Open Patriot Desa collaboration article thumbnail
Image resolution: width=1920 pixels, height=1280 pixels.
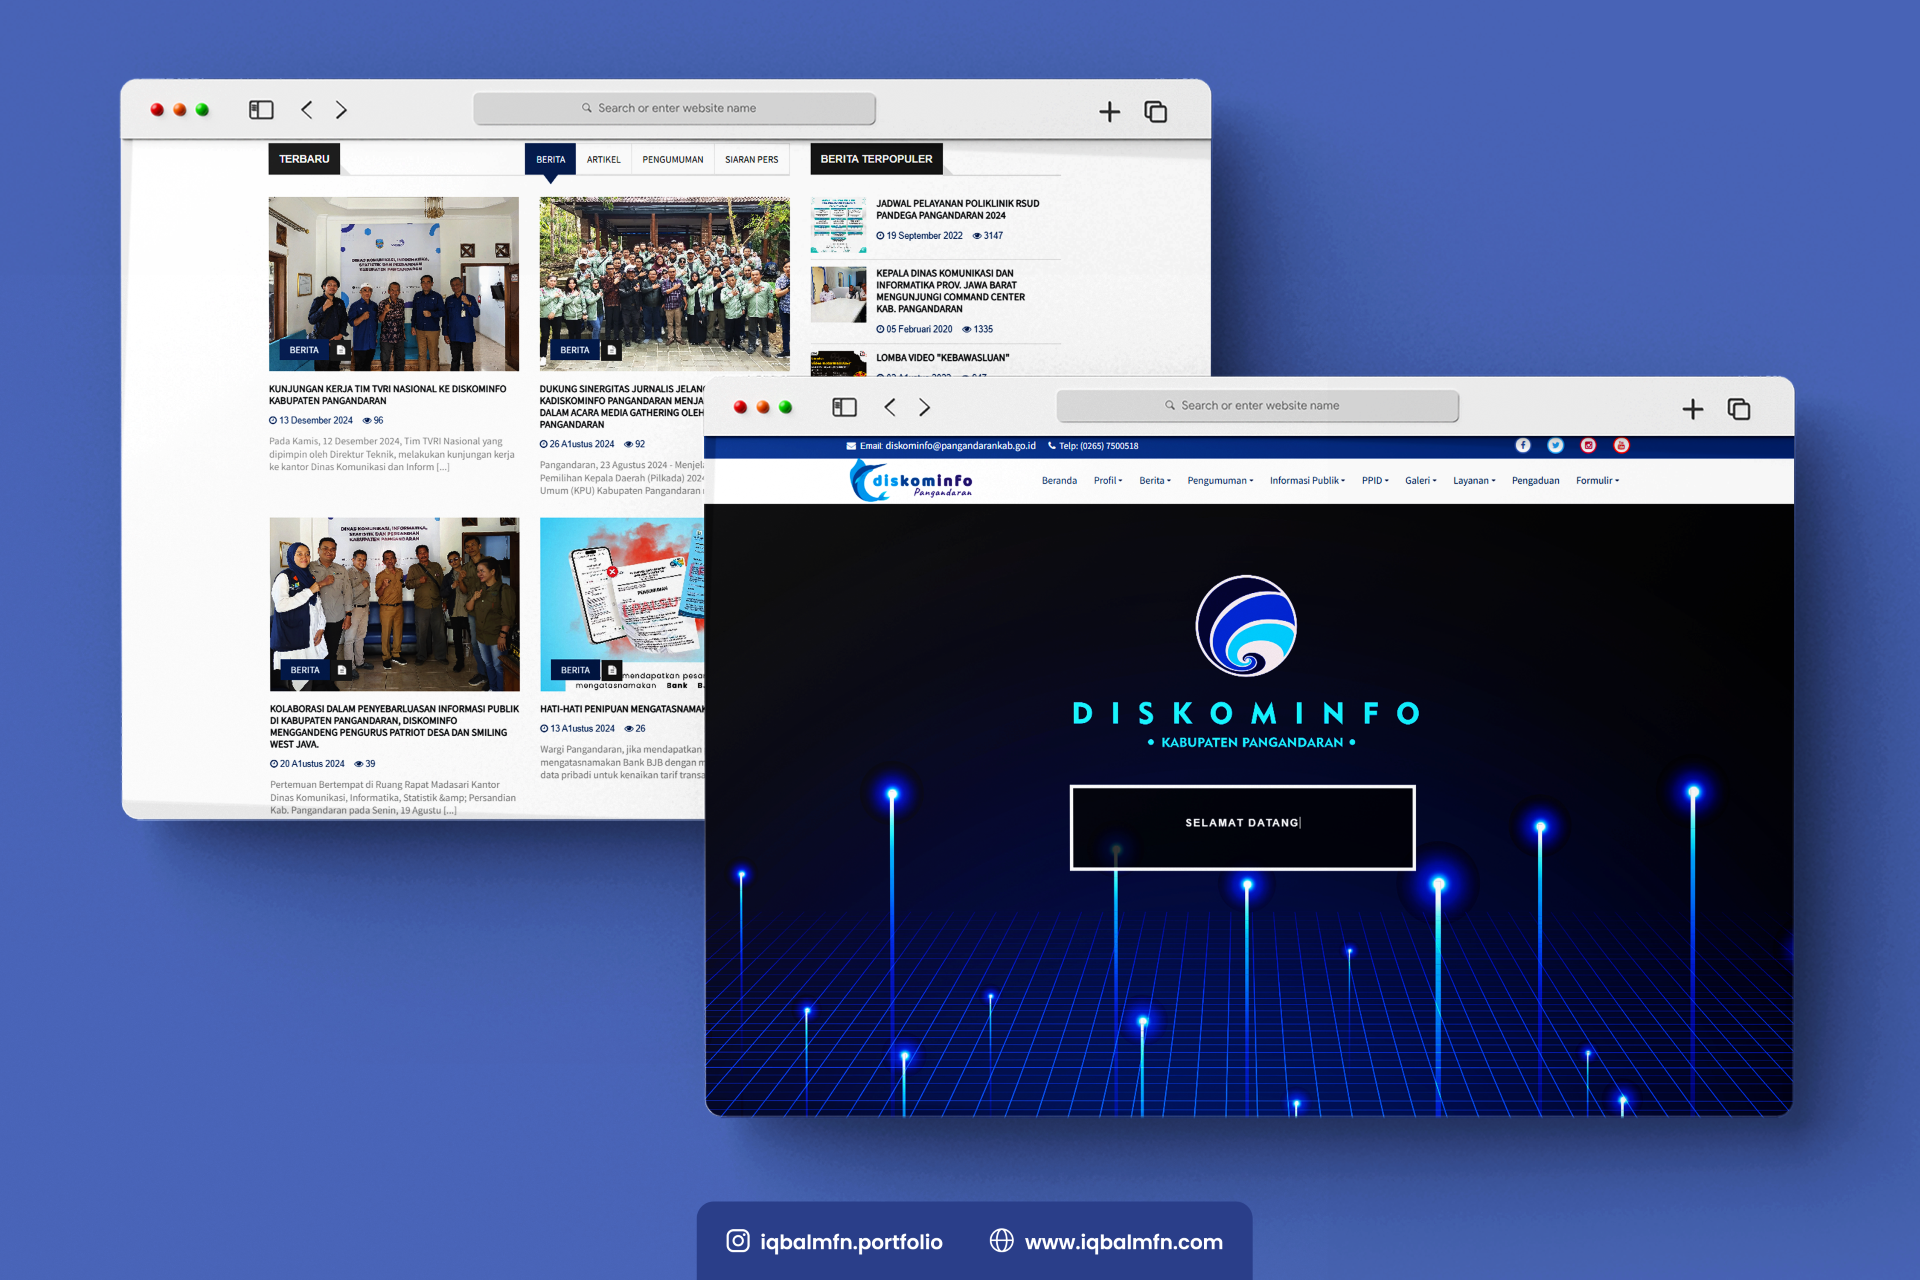pyautogui.click(x=394, y=604)
